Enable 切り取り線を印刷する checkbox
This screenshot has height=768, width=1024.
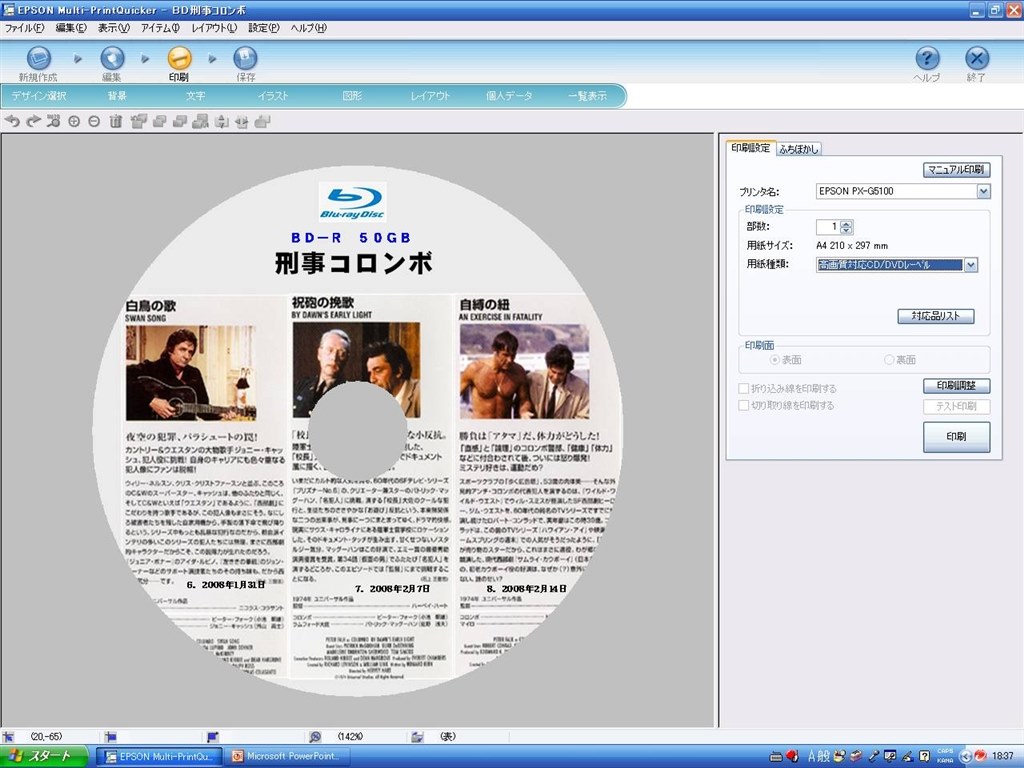click(743, 406)
